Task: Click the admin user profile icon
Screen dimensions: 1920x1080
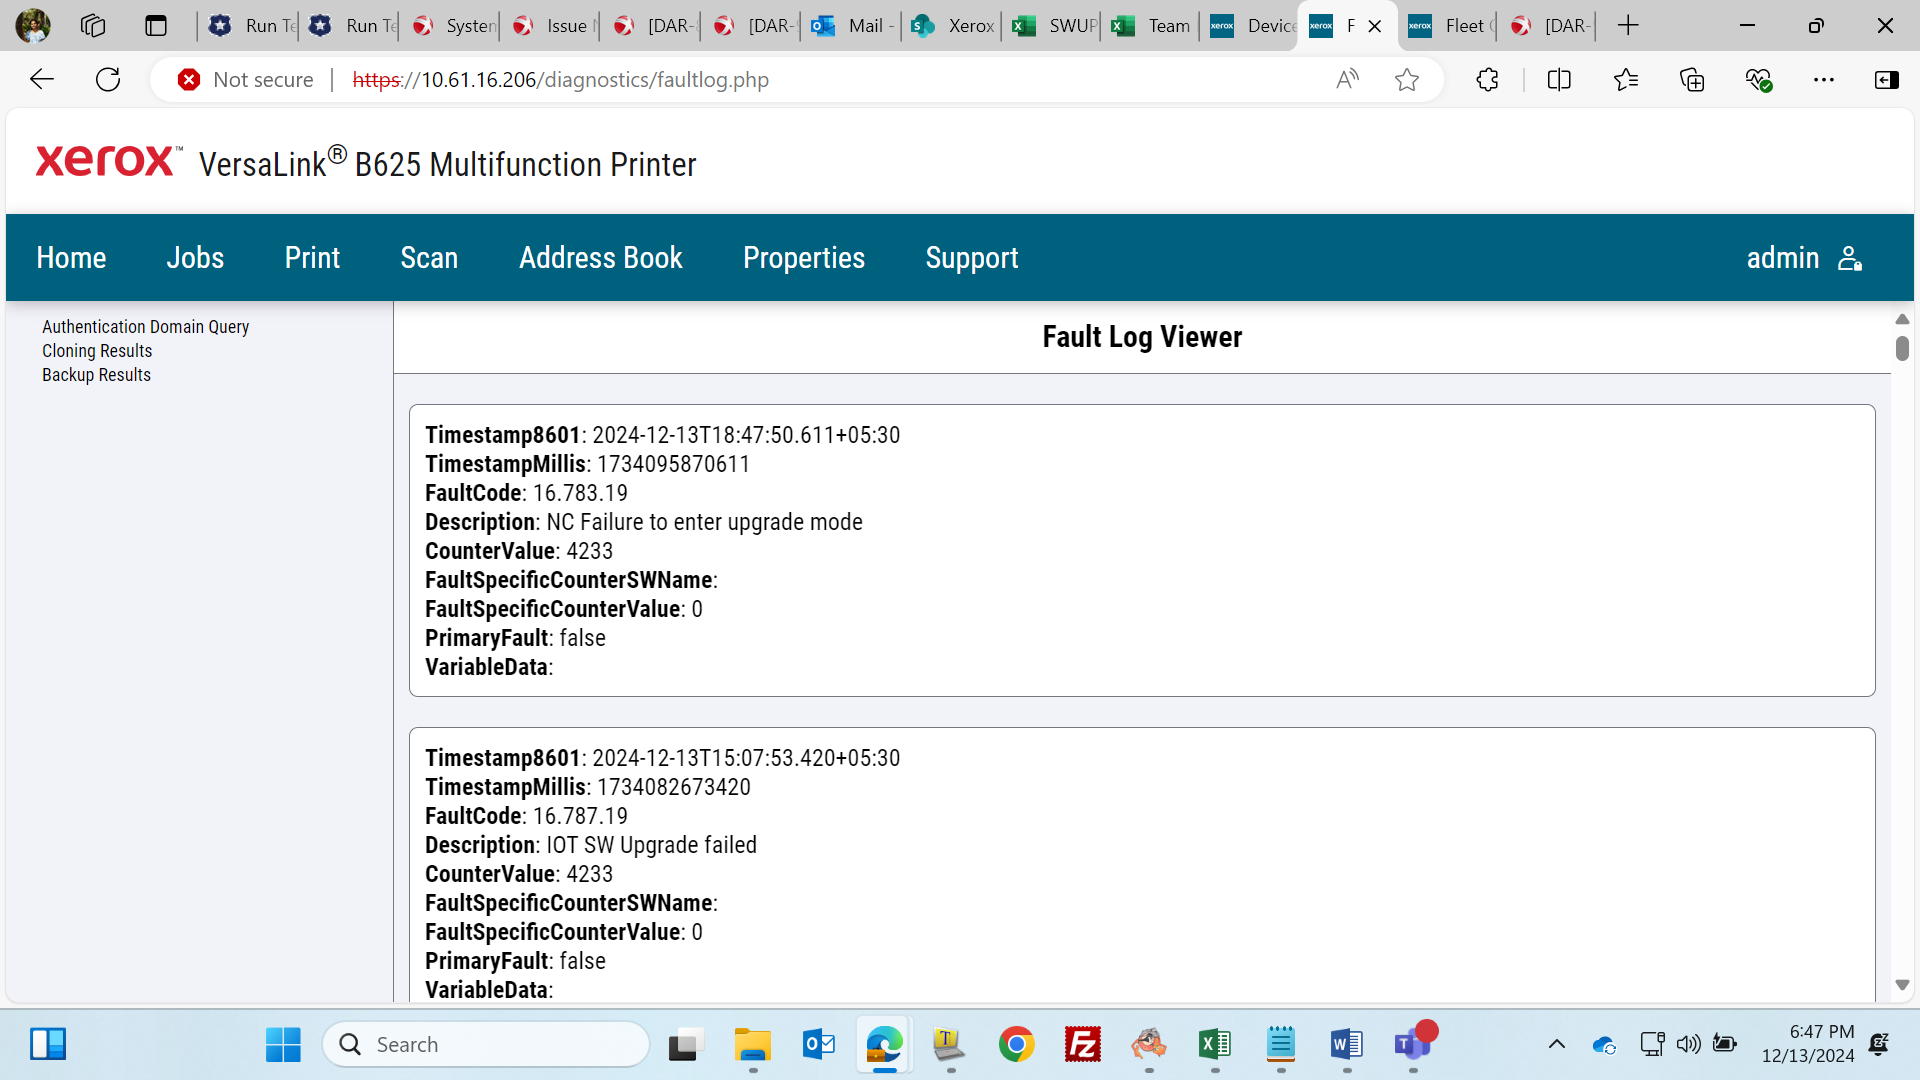Action: click(x=1850, y=258)
